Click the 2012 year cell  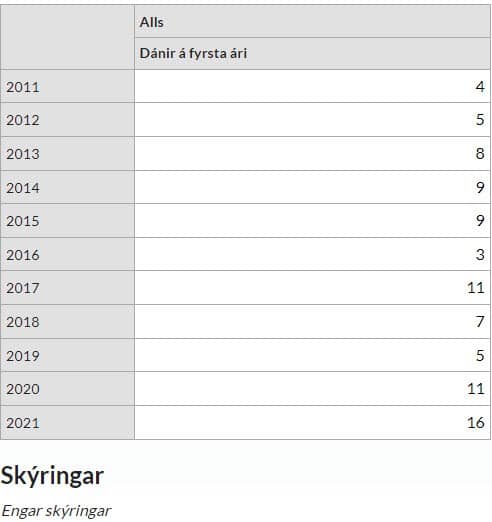click(67, 120)
